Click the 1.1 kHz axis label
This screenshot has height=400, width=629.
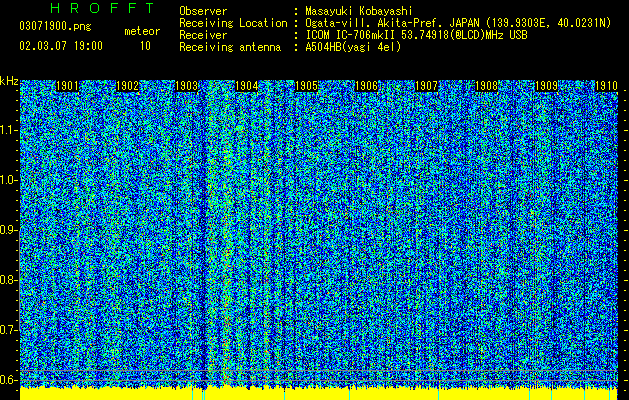[x=9, y=130]
